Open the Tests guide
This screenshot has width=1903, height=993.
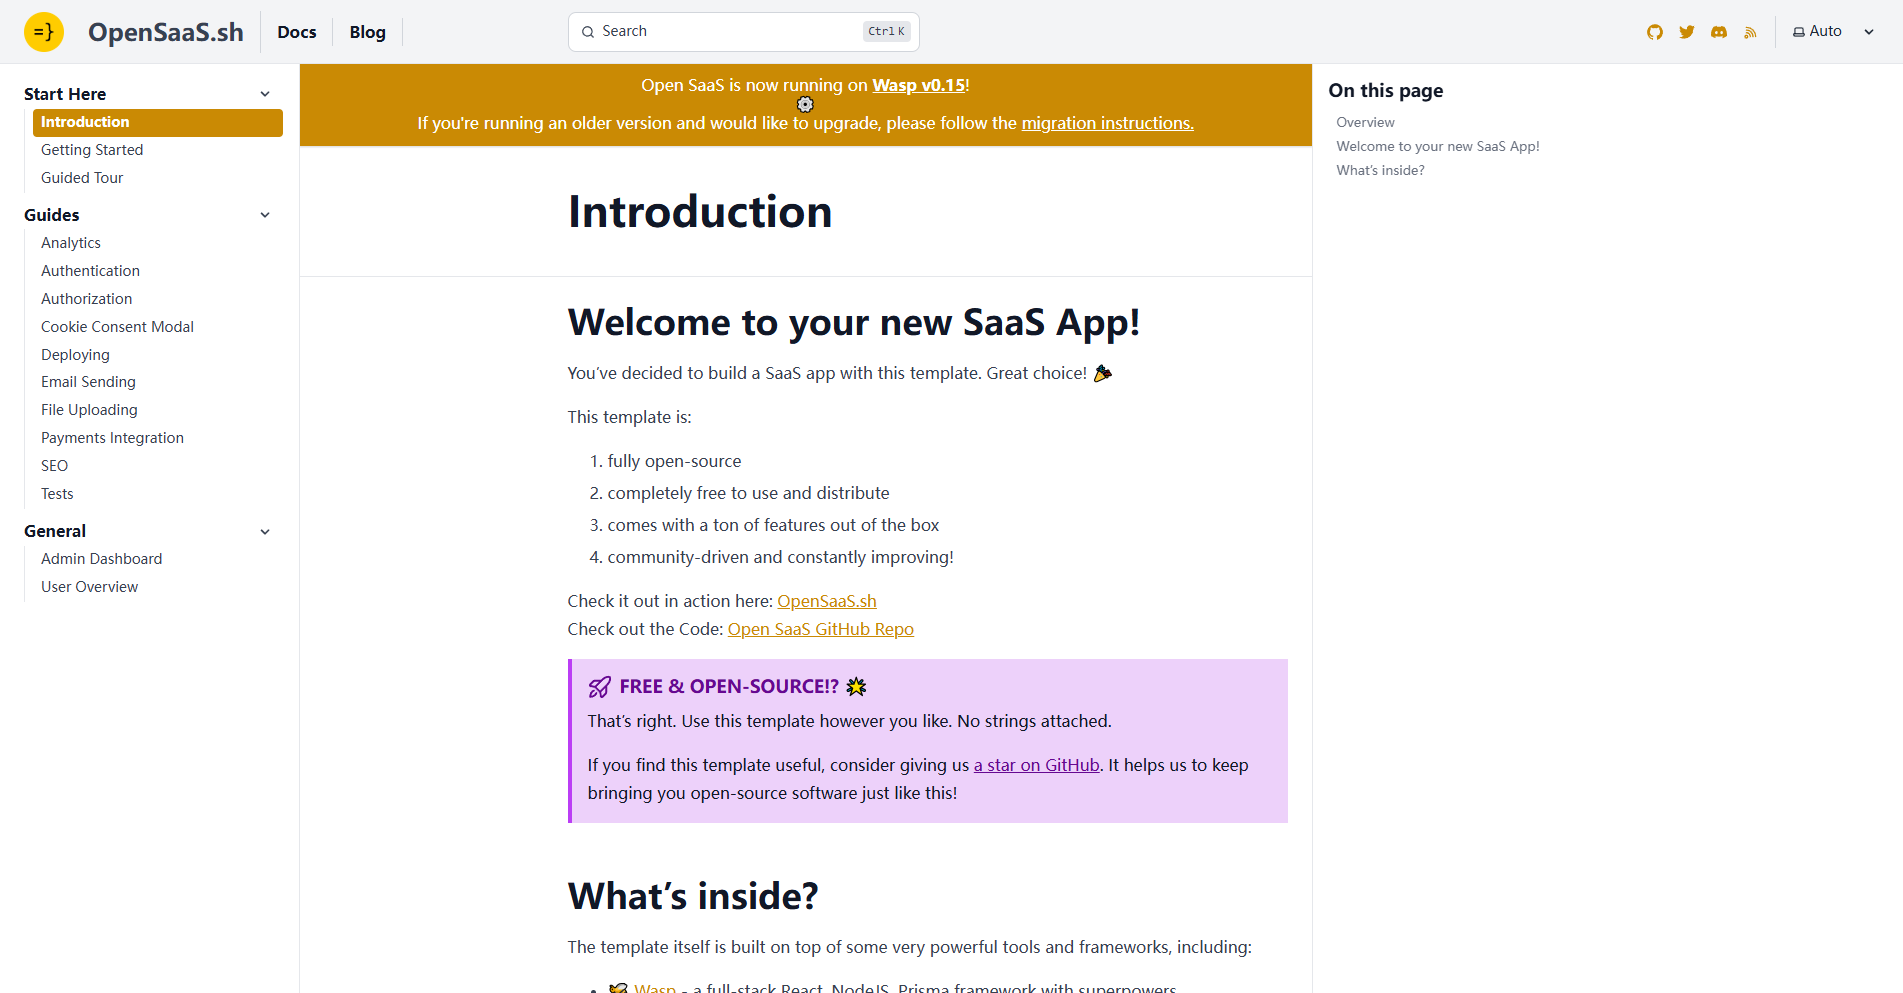pyautogui.click(x=57, y=494)
